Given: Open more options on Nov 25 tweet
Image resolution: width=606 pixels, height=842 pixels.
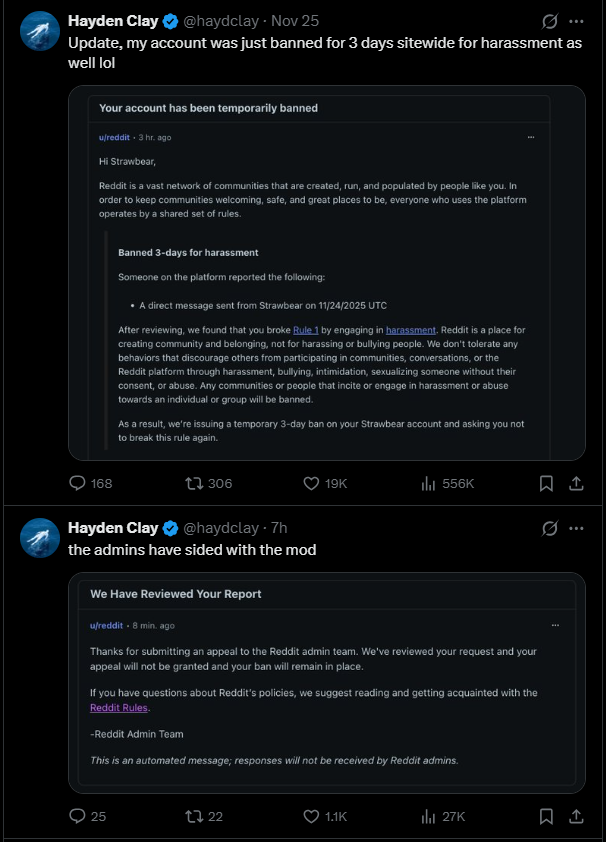Looking at the screenshot, I should pos(576,21).
